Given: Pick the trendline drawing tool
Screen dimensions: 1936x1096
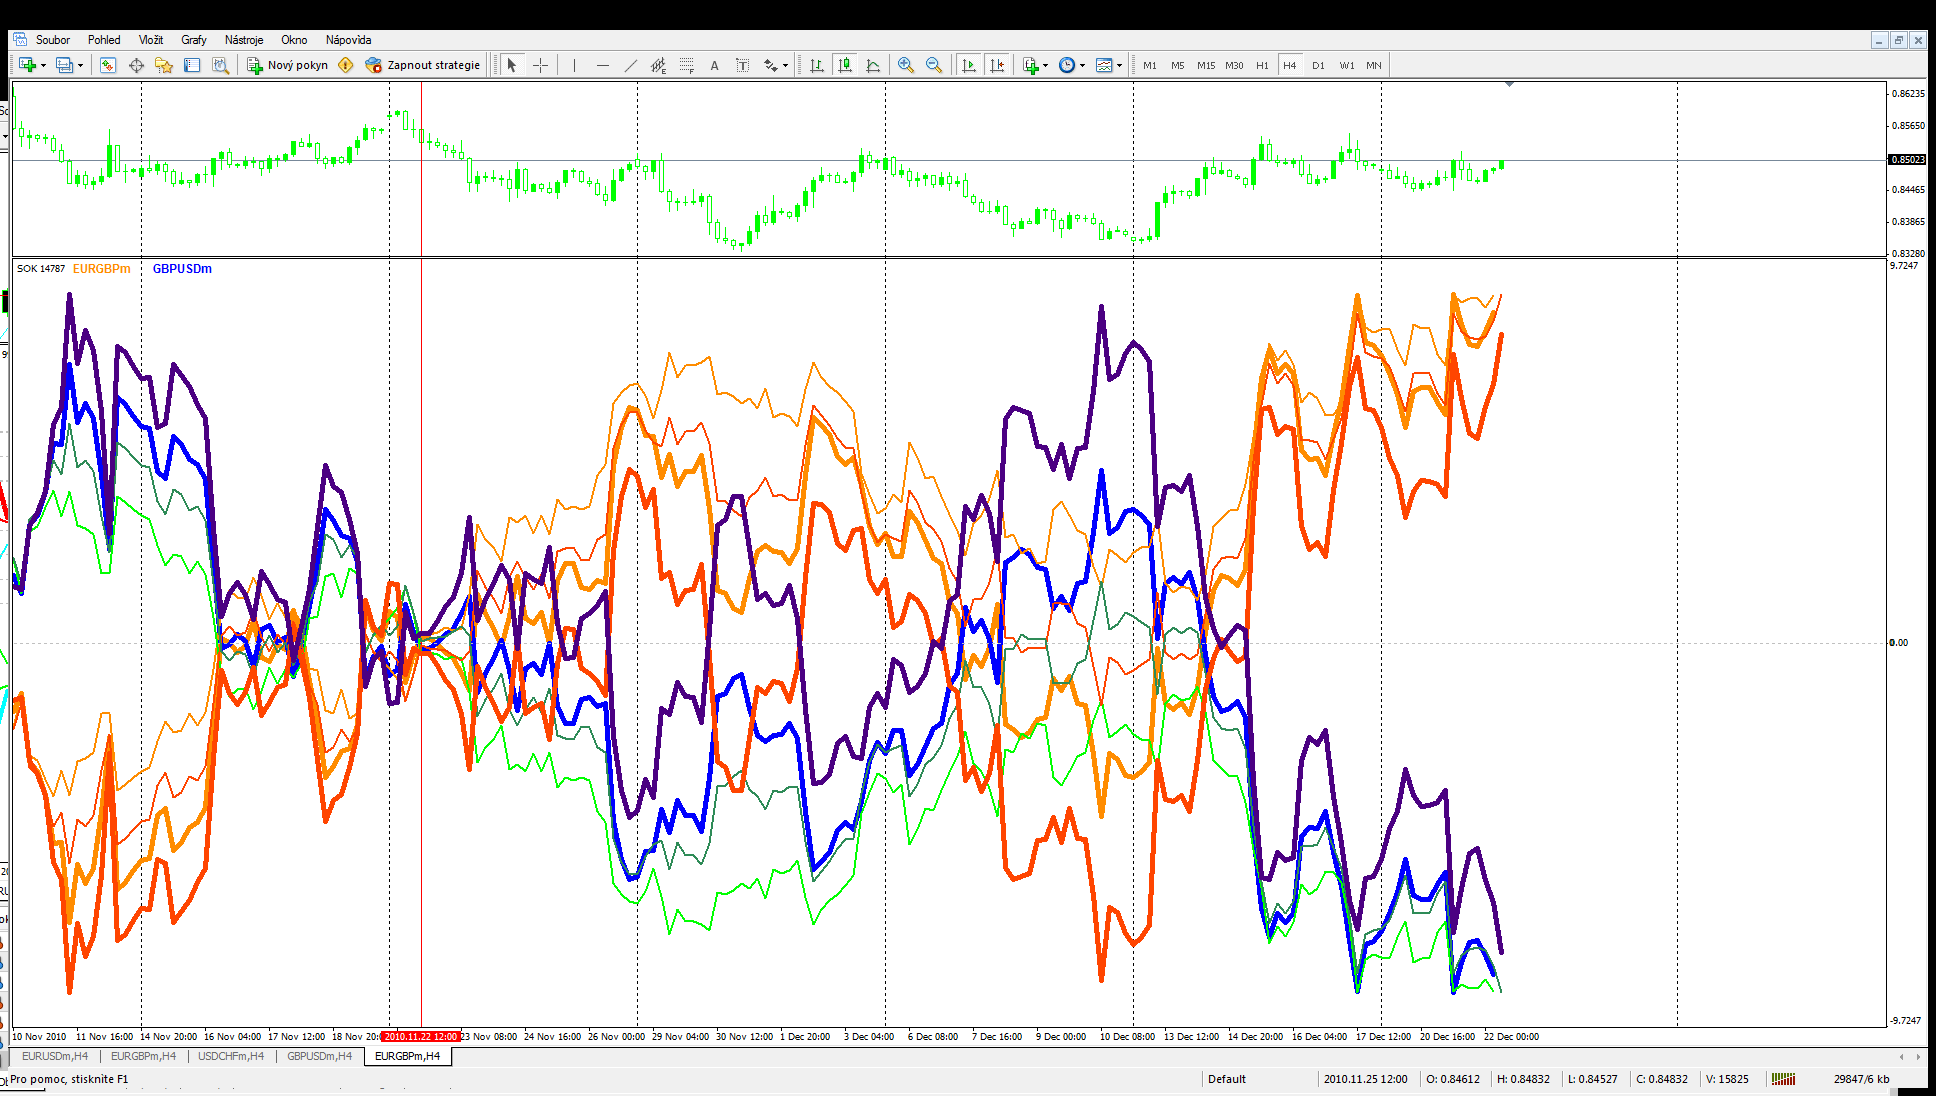Looking at the screenshot, I should [x=630, y=65].
